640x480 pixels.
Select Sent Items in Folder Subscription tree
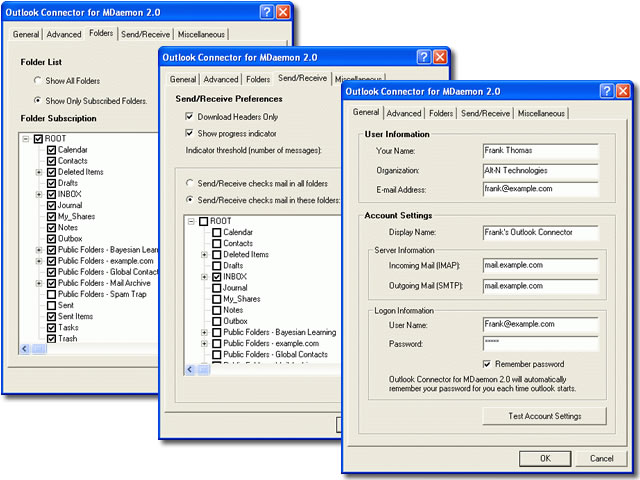tap(75, 316)
